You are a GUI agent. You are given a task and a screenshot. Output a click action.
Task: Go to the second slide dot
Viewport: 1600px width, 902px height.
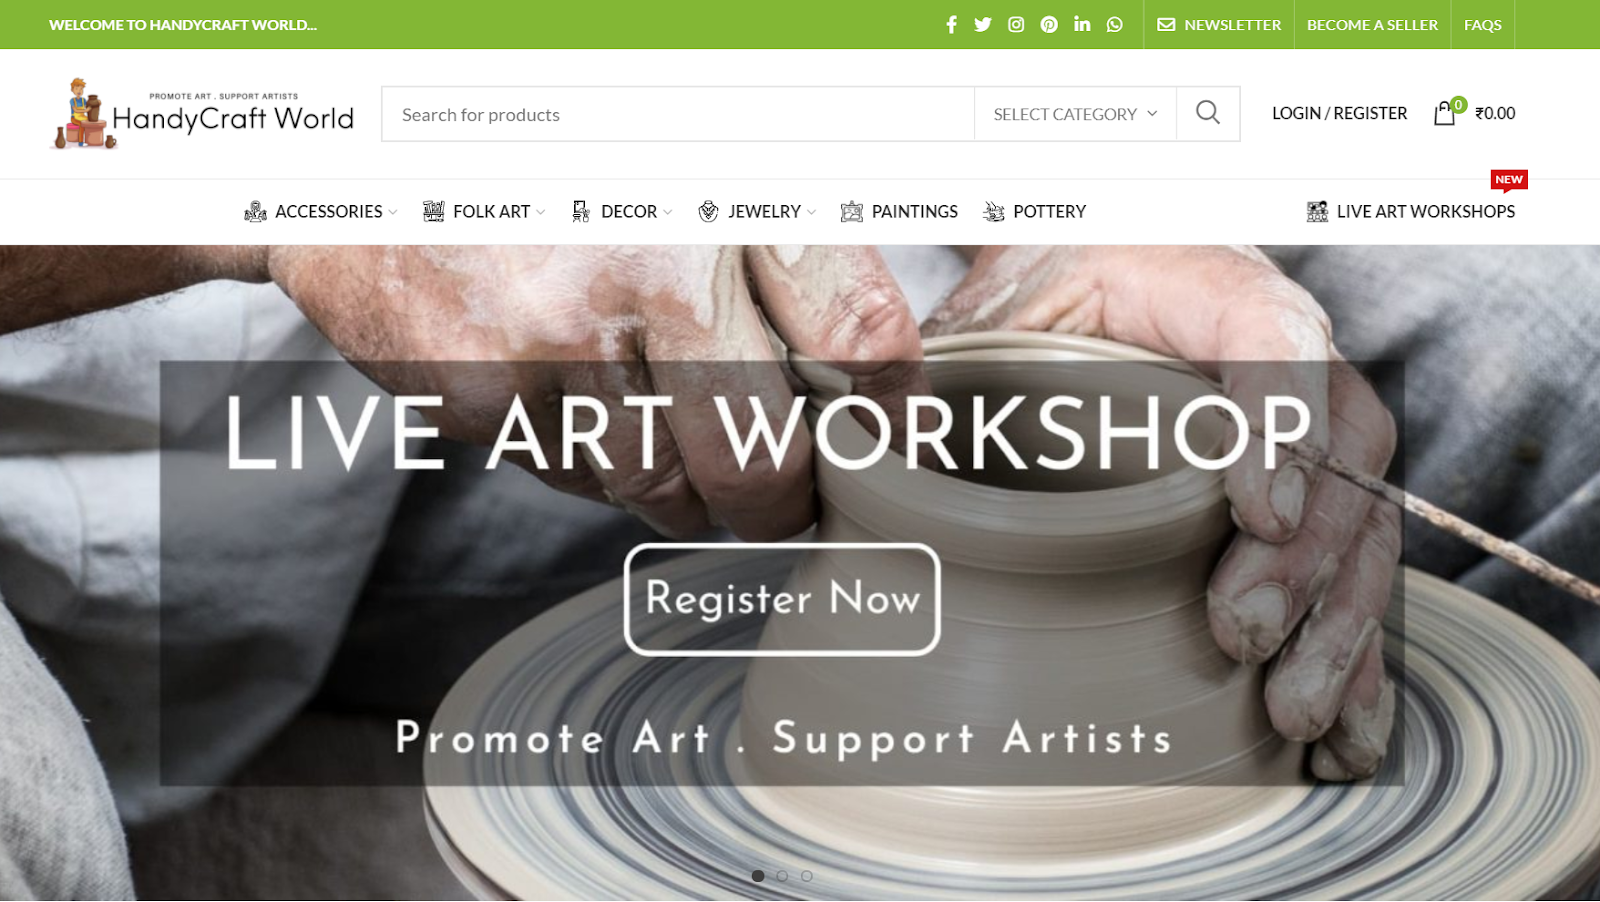[x=782, y=876]
